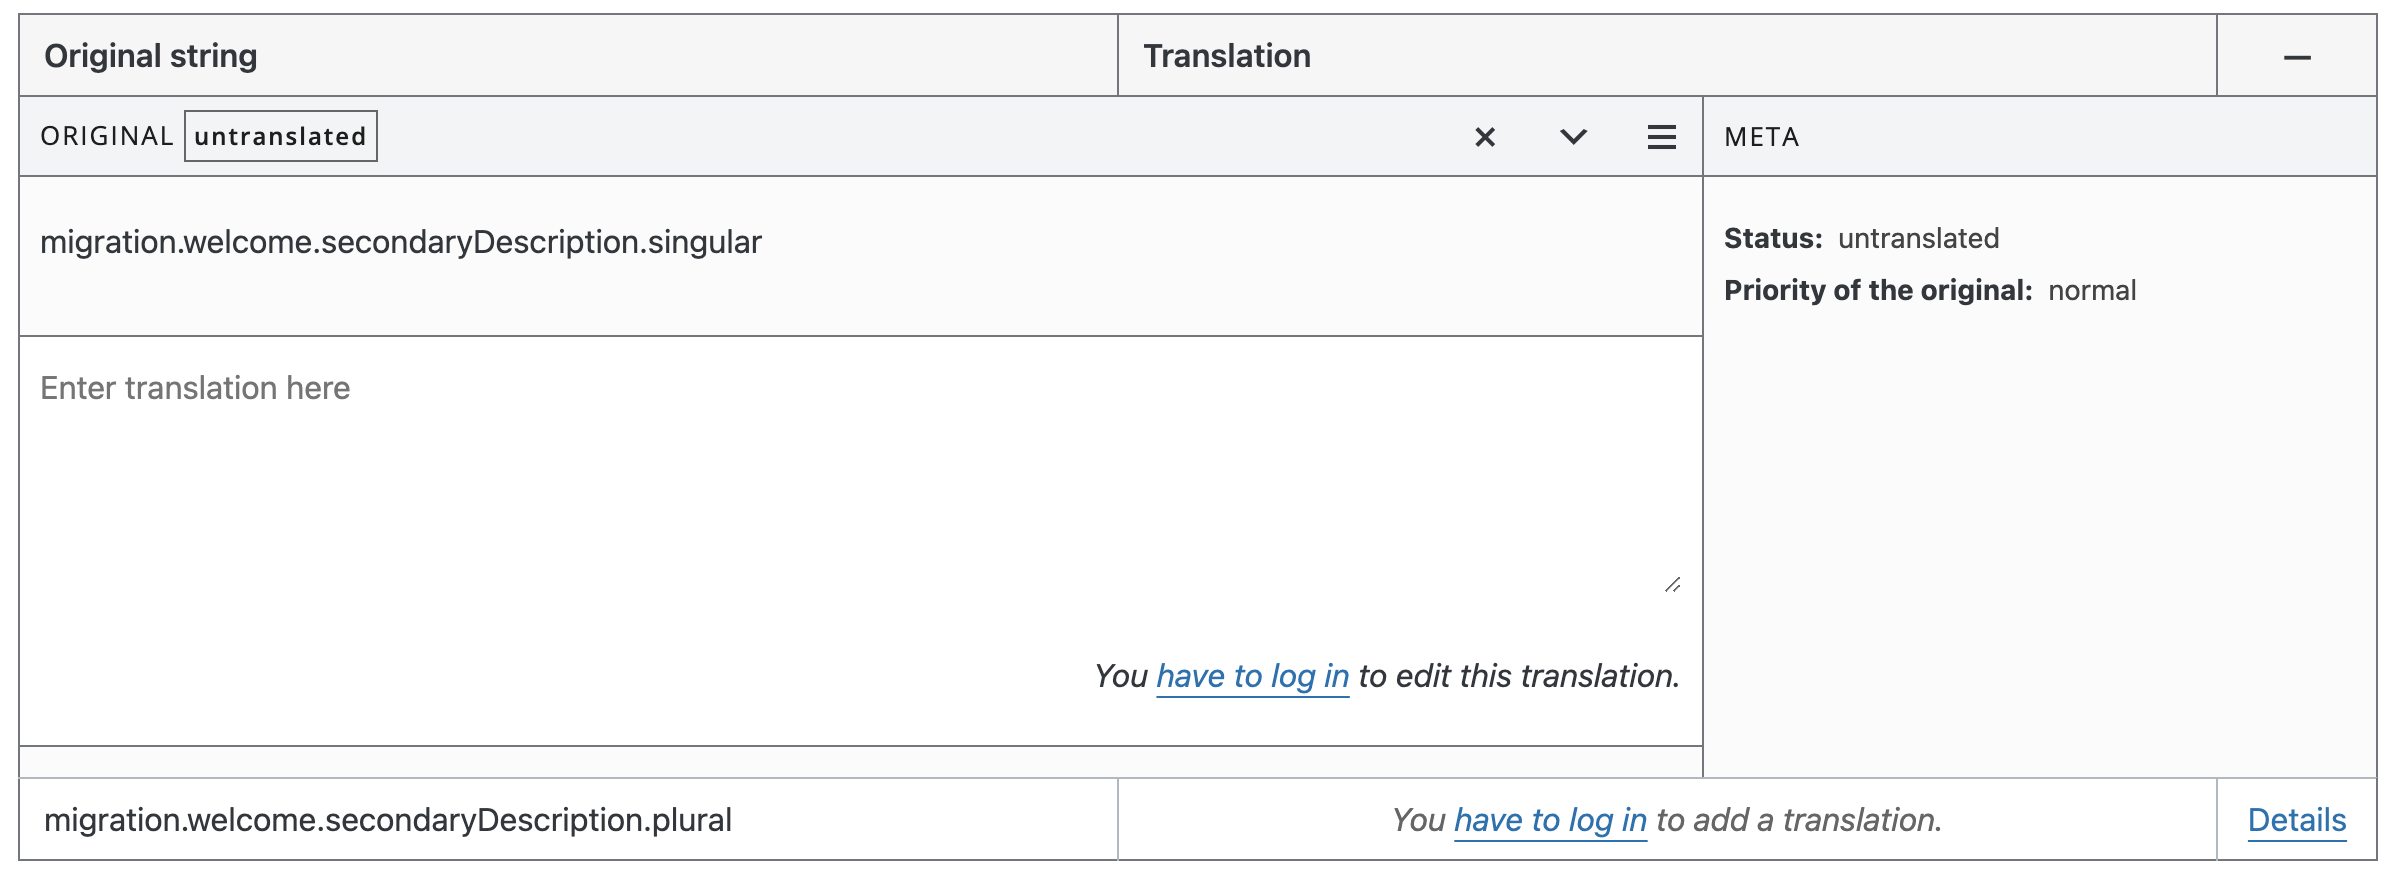Click the 'normal' priority value
The width and height of the screenshot is (2394, 870).
(2092, 291)
